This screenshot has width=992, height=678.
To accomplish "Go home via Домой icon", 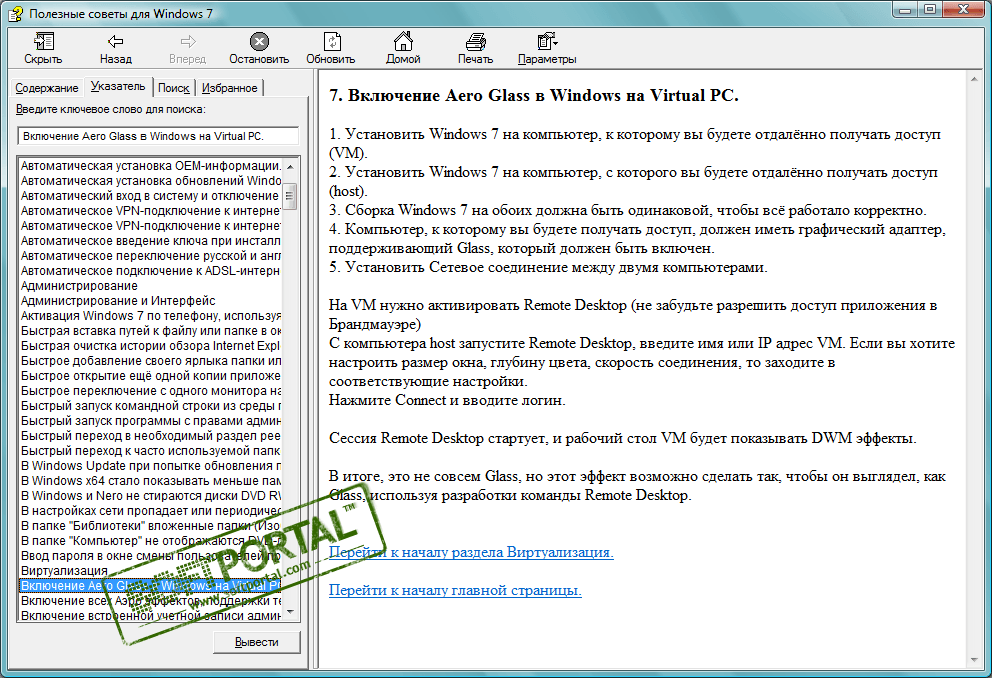I will tap(403, 41).
